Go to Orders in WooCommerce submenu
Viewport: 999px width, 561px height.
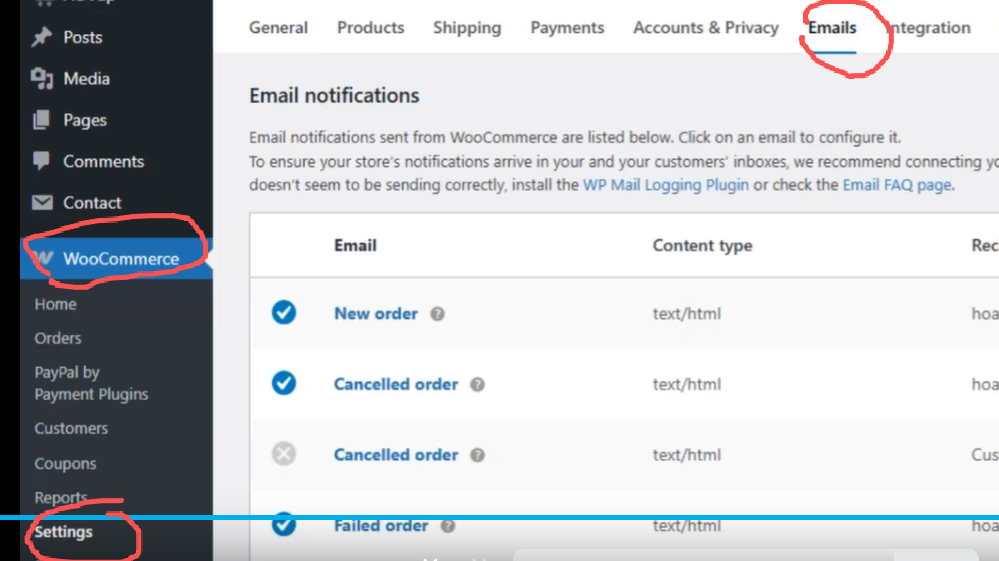point(58,338)
